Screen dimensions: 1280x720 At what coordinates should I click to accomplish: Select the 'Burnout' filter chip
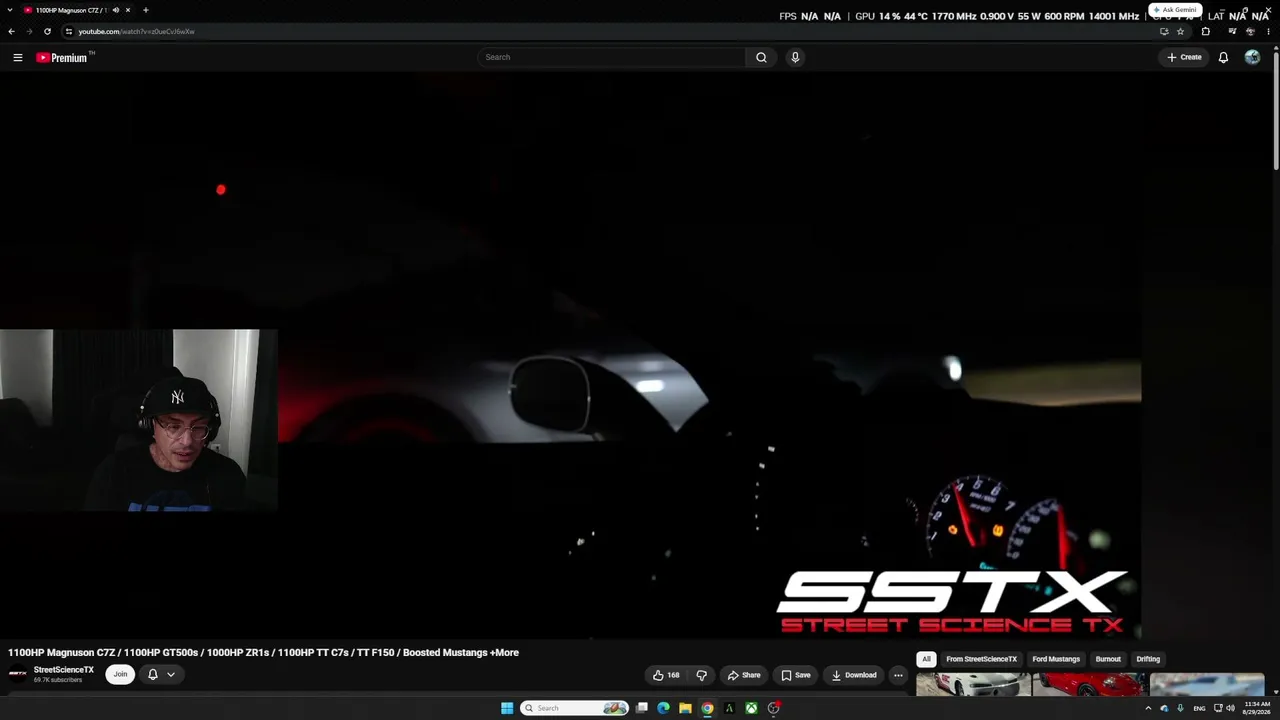click(1108, 660)
